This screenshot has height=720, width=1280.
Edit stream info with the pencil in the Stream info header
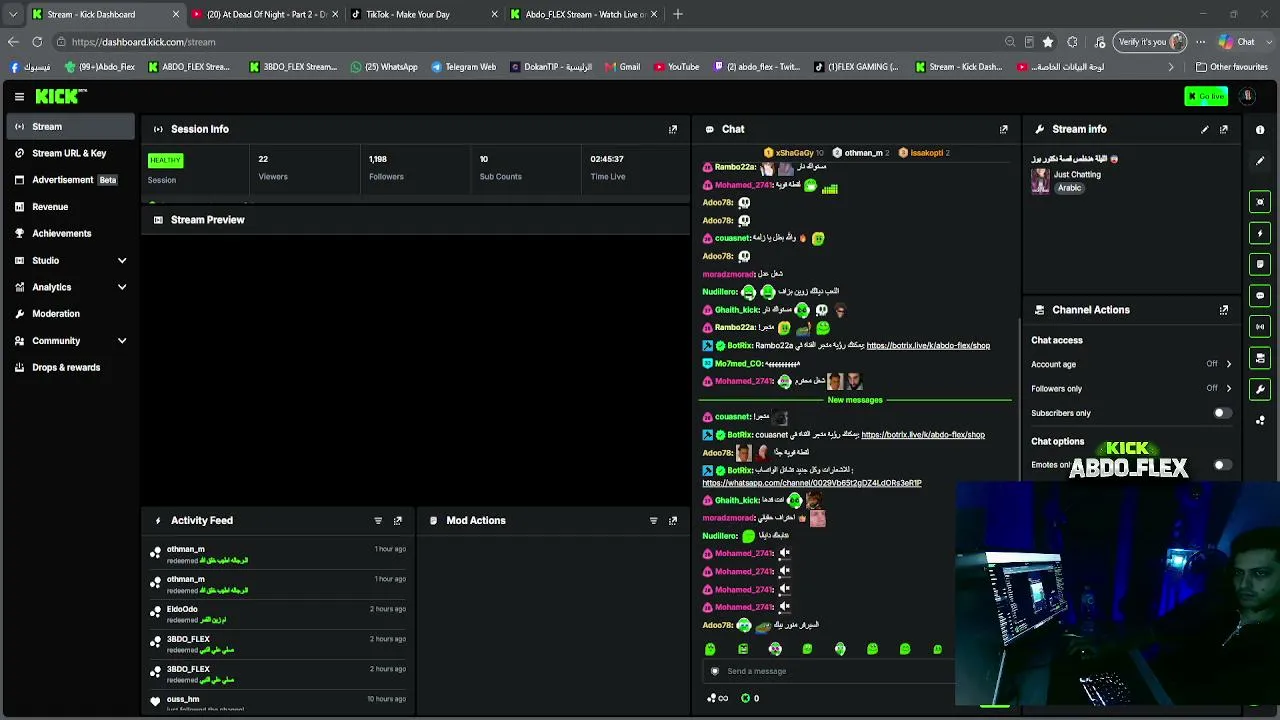tap(1205, 129)
